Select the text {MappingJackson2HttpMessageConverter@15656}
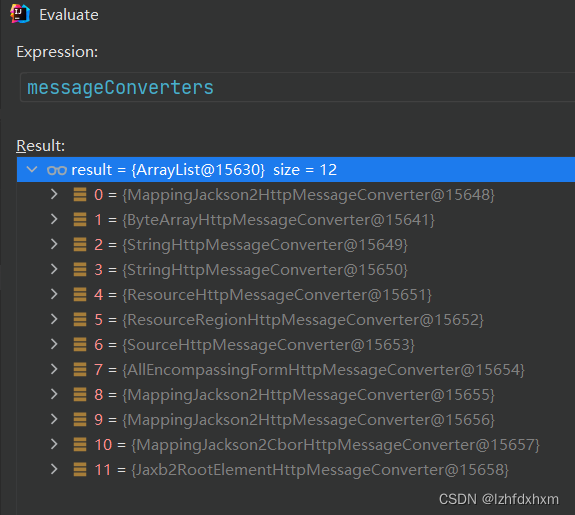575x515 pixels. click(308, 420)
